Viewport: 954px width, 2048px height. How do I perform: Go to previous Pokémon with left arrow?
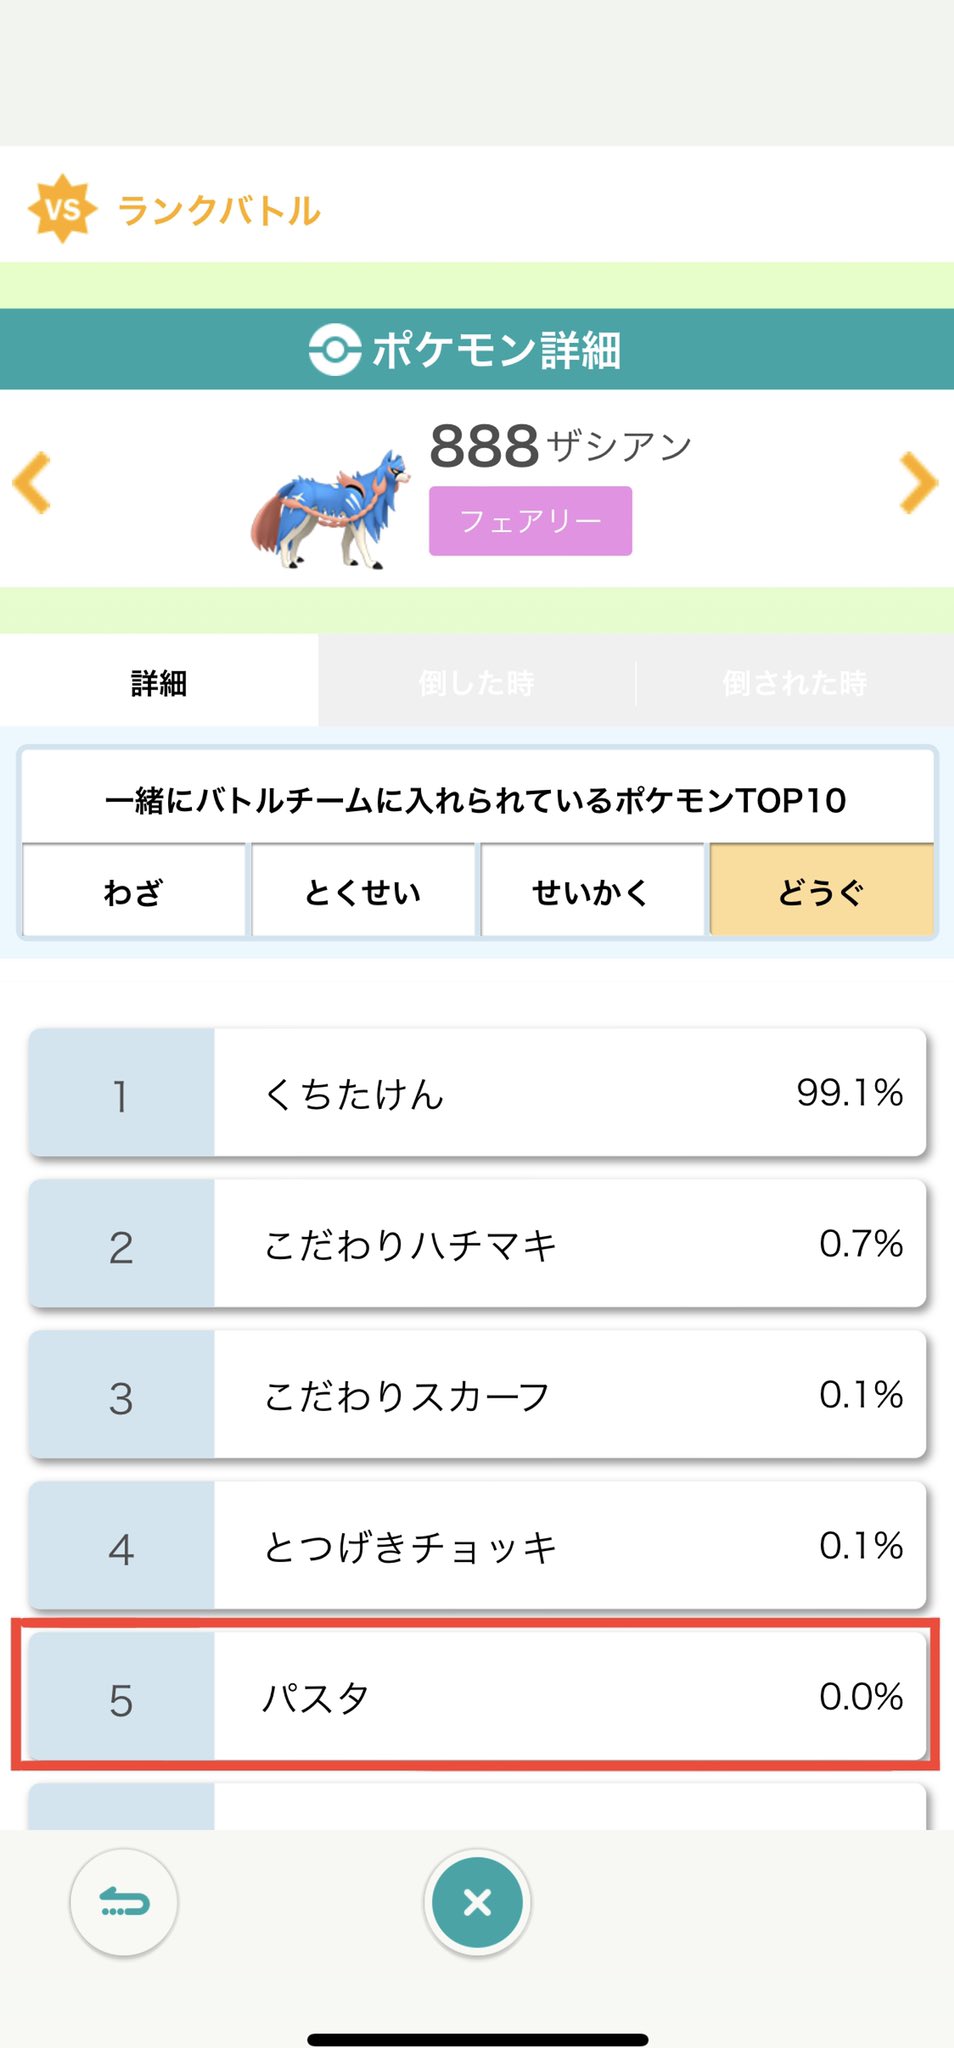[33, 483]
